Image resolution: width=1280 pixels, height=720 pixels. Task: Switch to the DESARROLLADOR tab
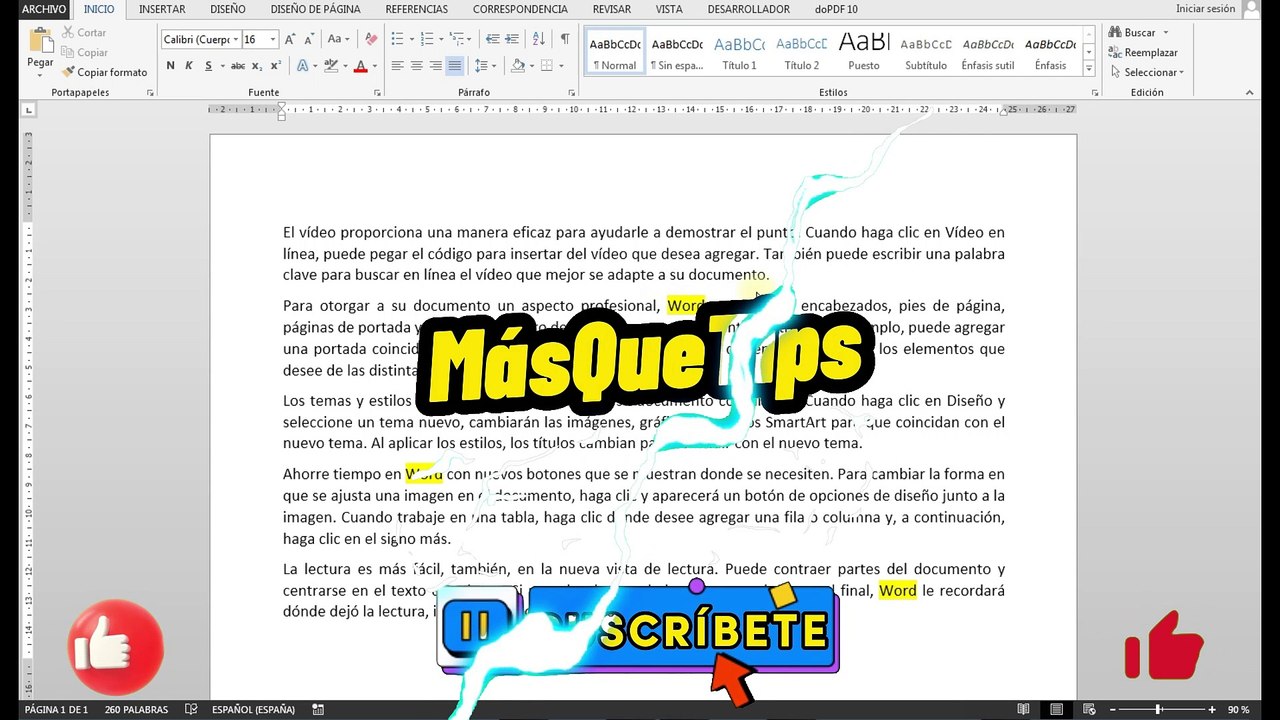748,9
